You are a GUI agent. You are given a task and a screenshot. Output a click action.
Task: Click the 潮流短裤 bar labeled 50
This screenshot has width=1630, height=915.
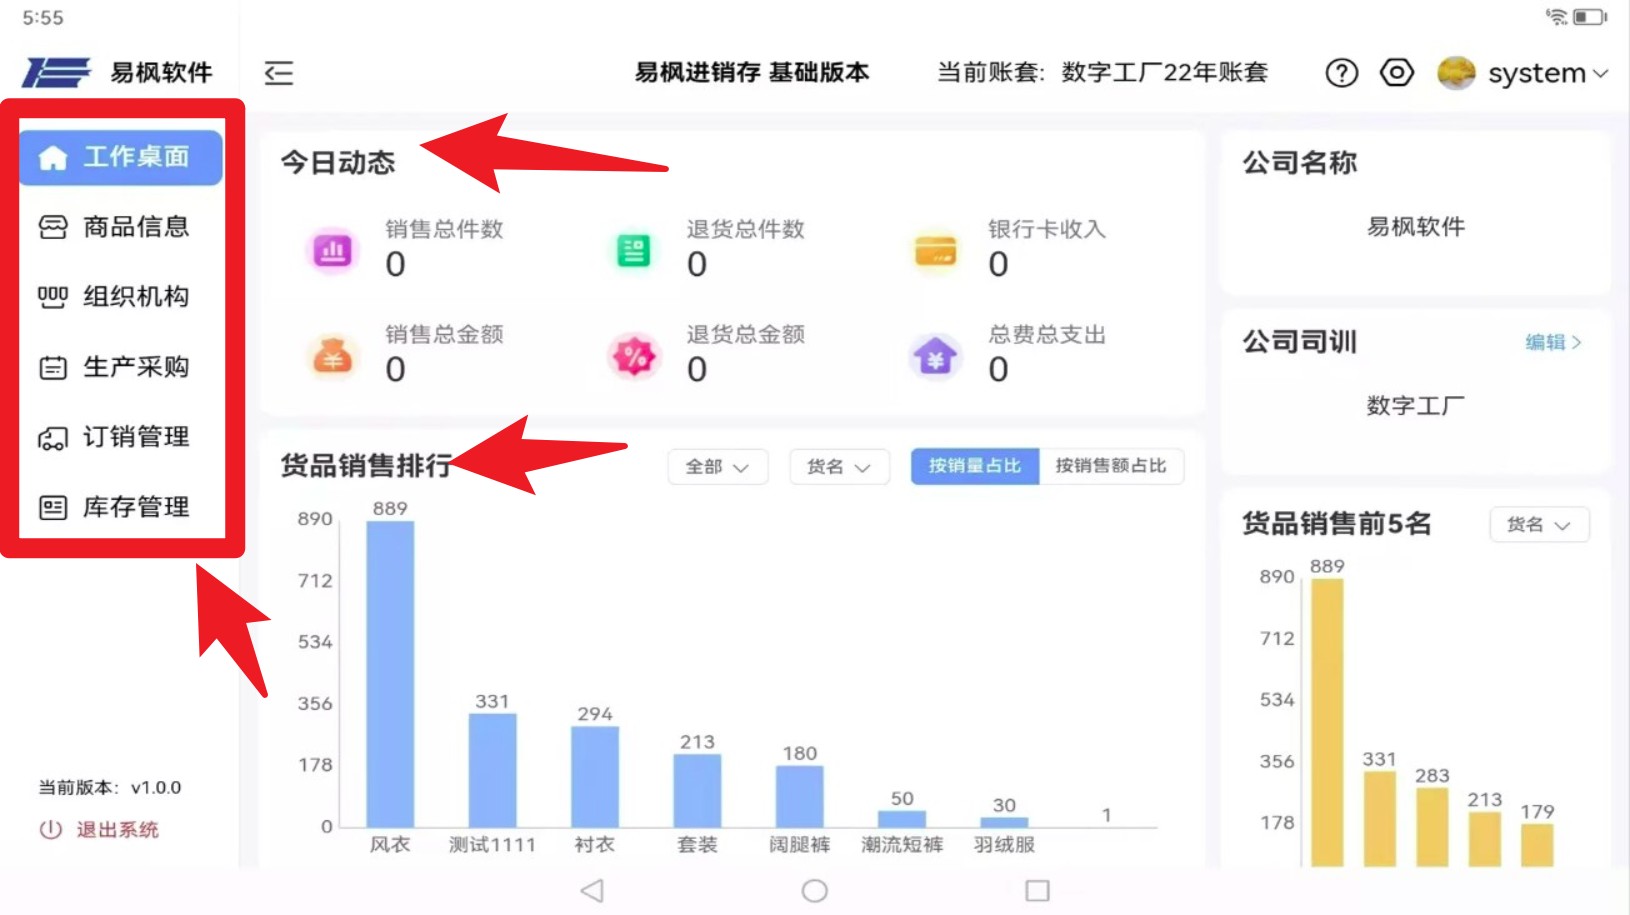pos(902,818)
